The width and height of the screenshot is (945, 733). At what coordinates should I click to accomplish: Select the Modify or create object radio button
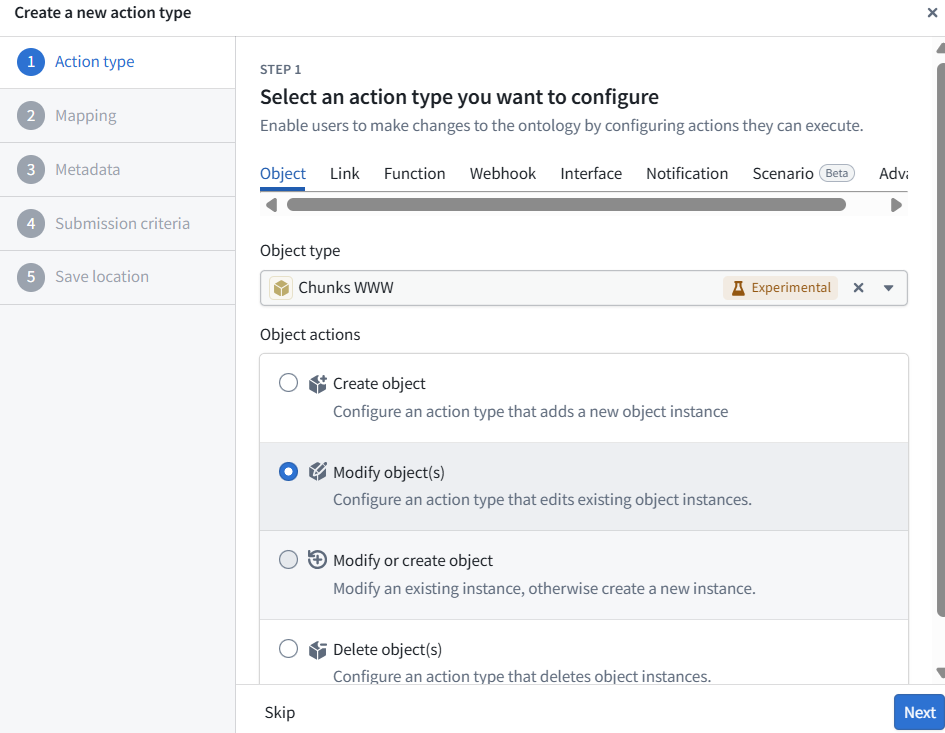tap(288, 559)
